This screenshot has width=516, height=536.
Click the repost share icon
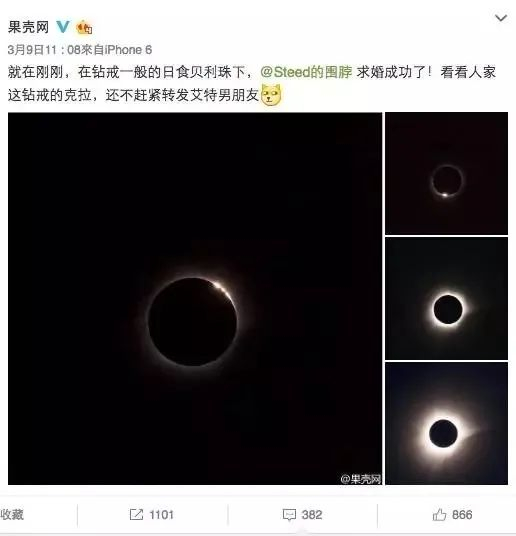tap(136, 514)
